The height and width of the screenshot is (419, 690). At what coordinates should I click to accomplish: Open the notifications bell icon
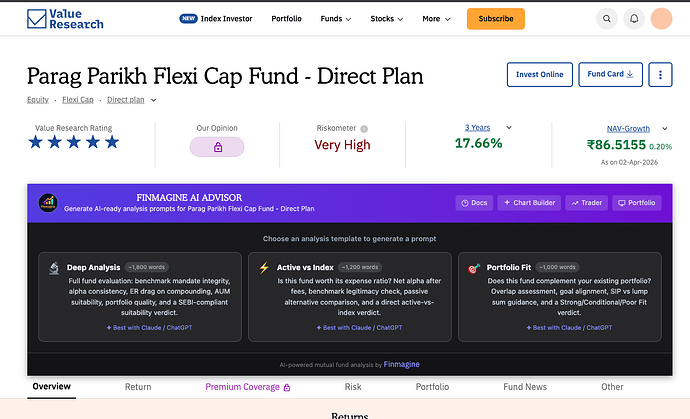pyautogui.click(x=634, y=19)
